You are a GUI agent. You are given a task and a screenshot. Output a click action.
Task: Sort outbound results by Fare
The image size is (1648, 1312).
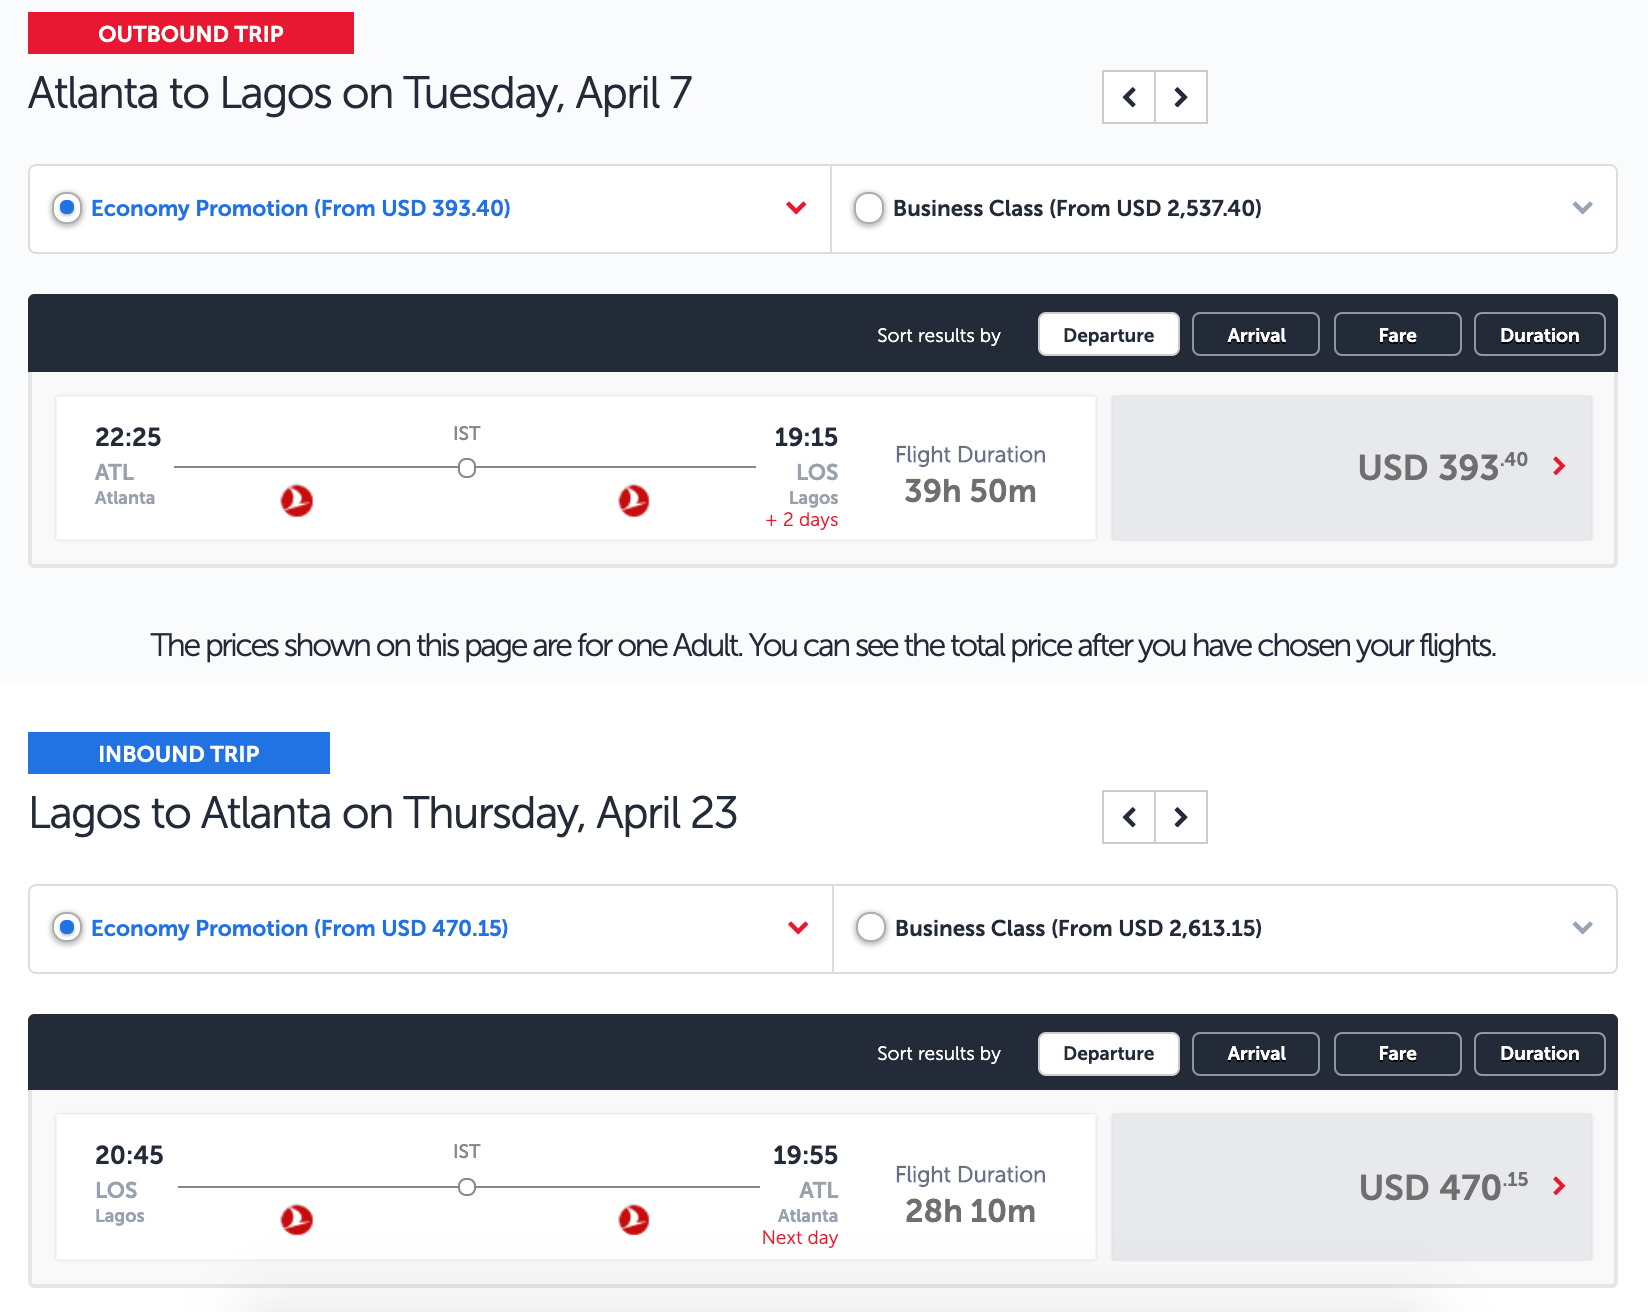[x=1397, y=335]
